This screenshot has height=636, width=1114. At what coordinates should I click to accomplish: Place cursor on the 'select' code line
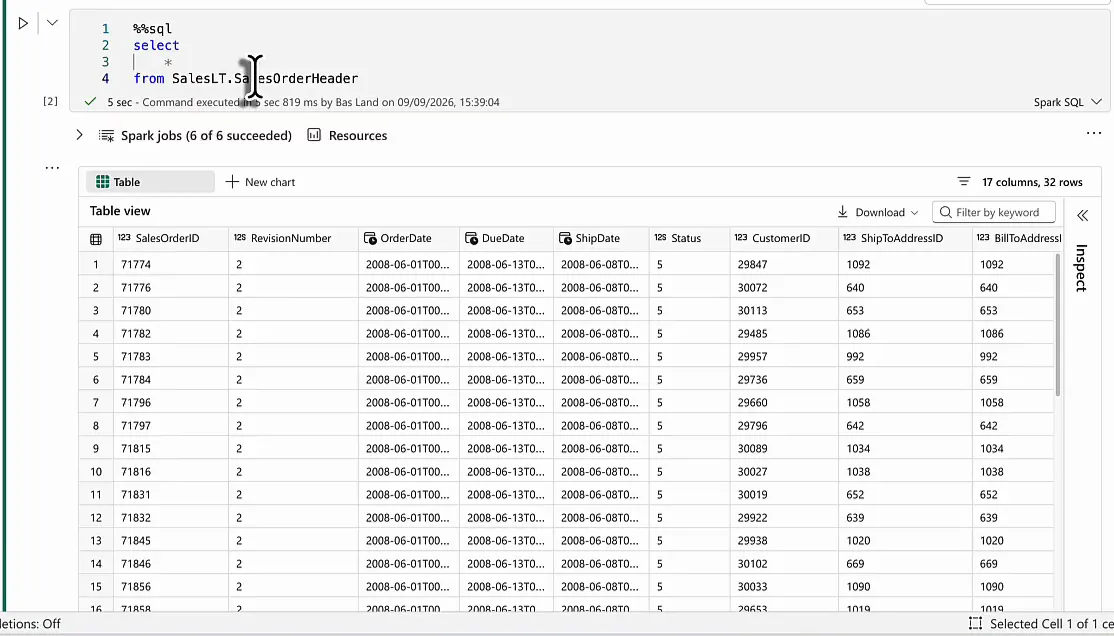click(156, 45)
